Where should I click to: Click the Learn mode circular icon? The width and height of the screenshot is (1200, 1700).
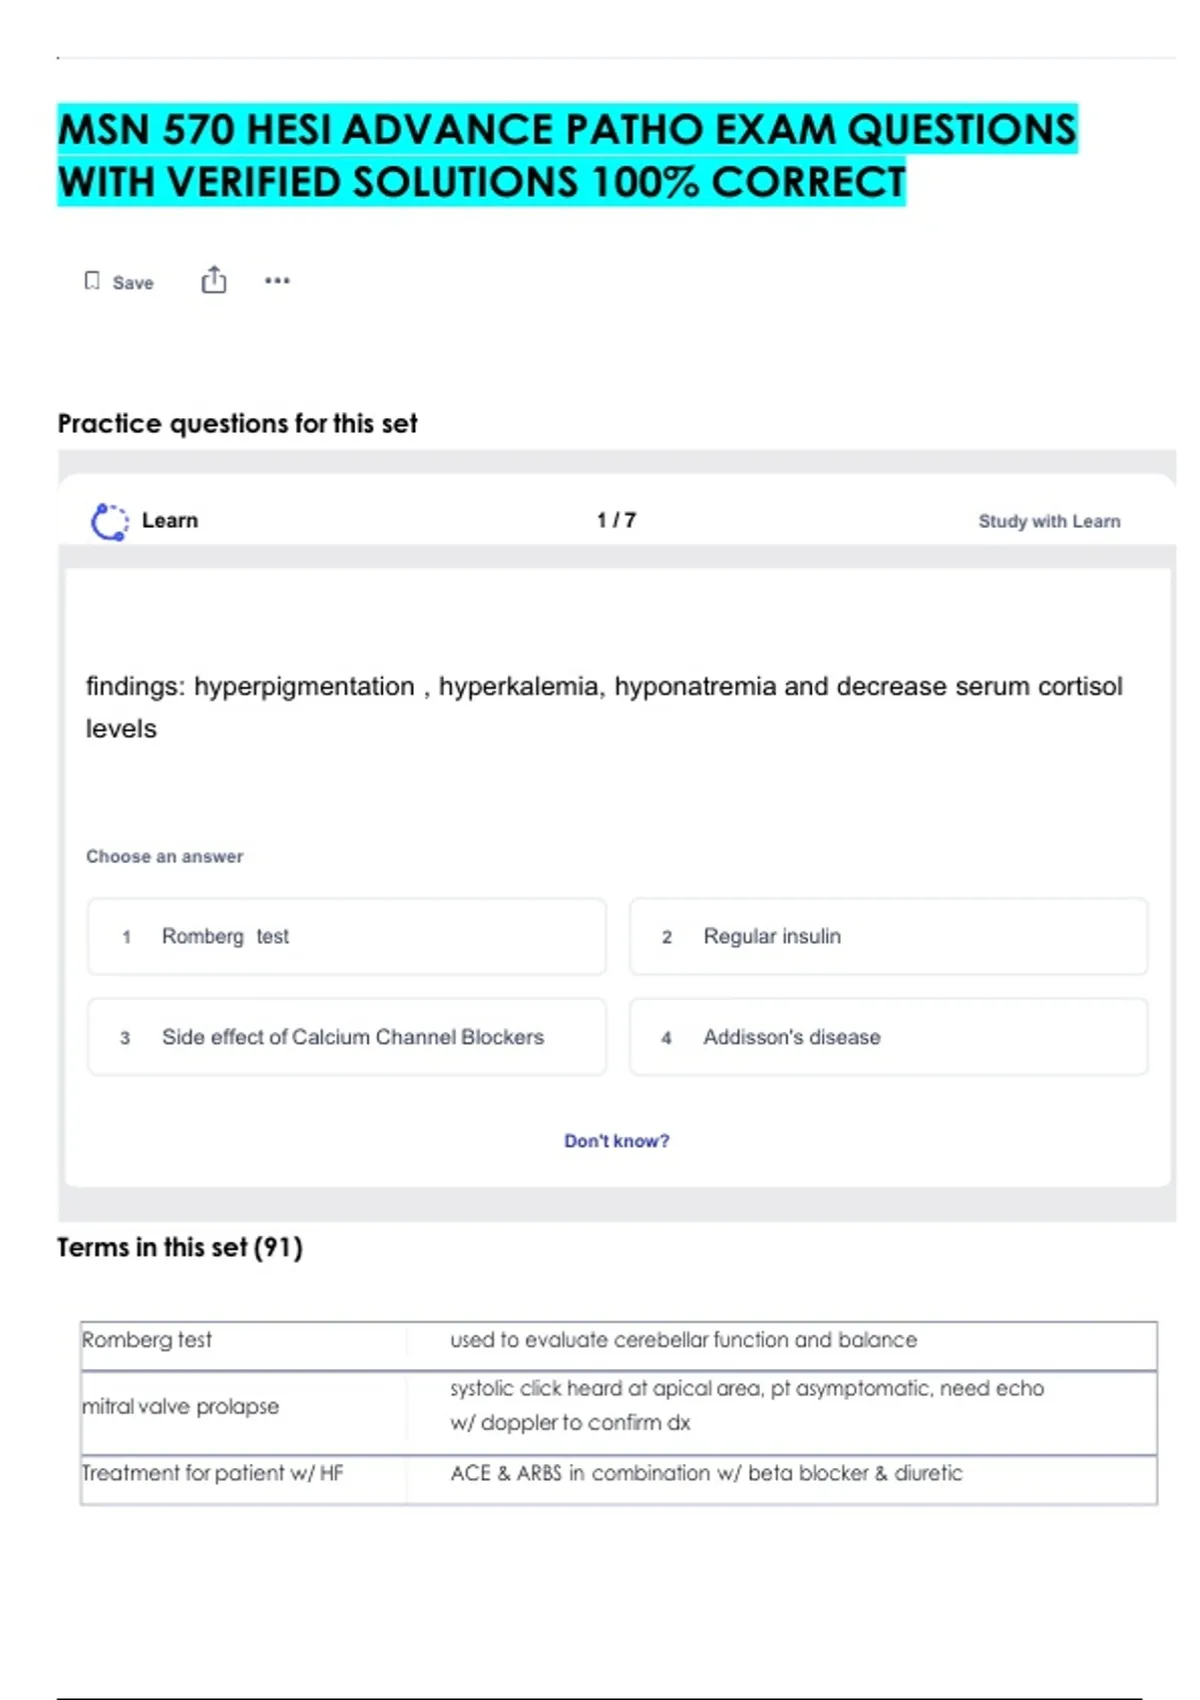point(109,521)
